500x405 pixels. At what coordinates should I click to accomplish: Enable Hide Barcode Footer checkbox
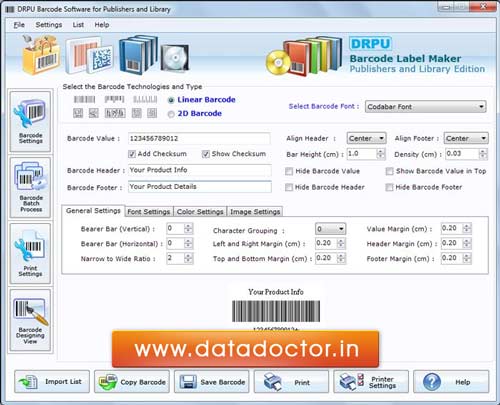click(389, 187)
